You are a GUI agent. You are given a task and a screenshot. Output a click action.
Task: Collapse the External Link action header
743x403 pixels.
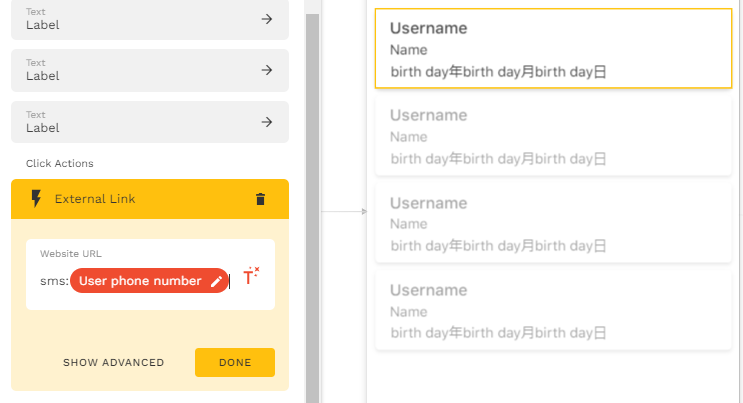point(150,199)
